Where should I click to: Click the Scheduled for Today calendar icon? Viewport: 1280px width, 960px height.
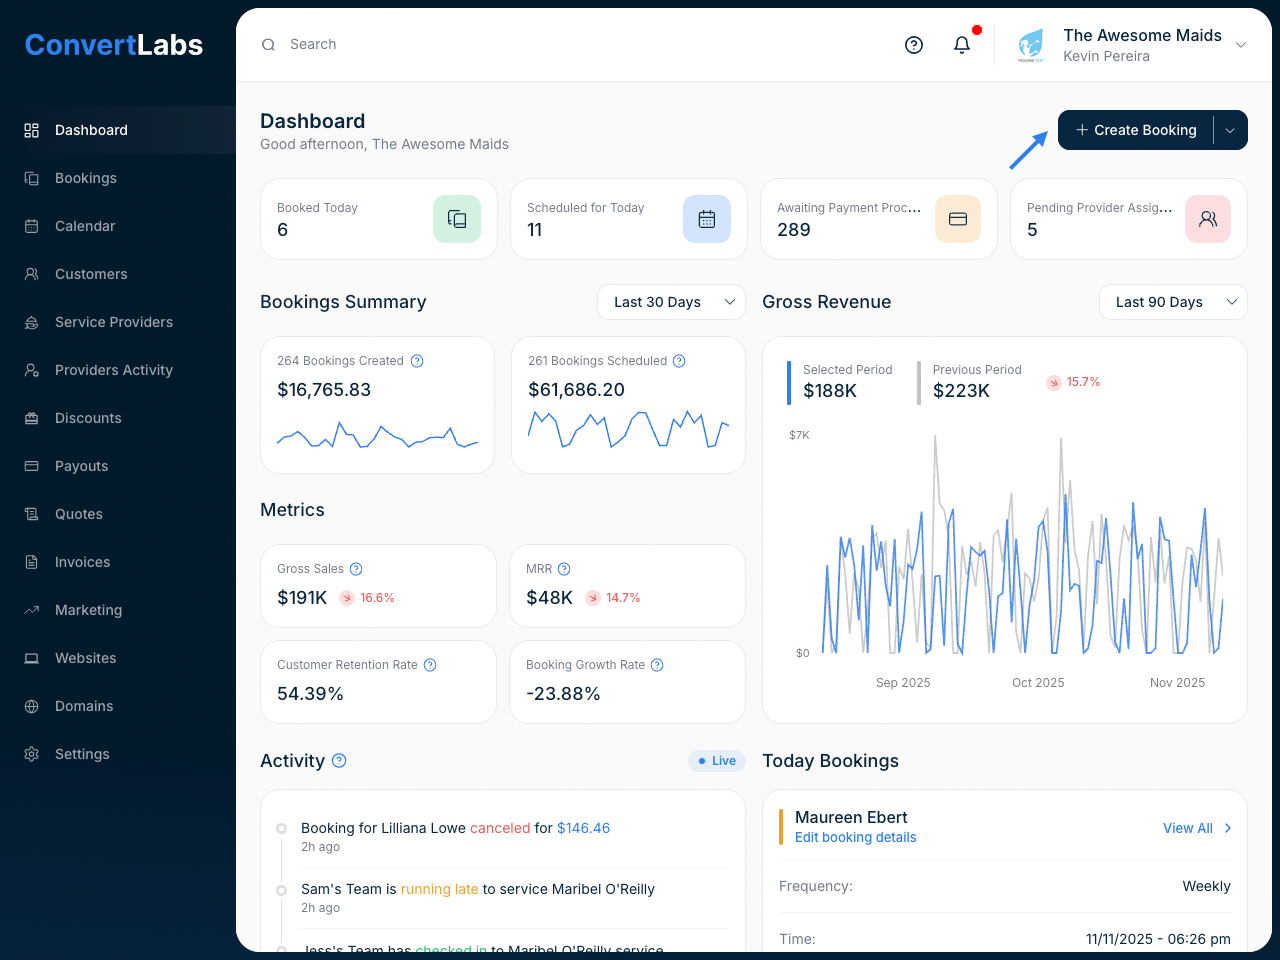(x=707, y=219)
